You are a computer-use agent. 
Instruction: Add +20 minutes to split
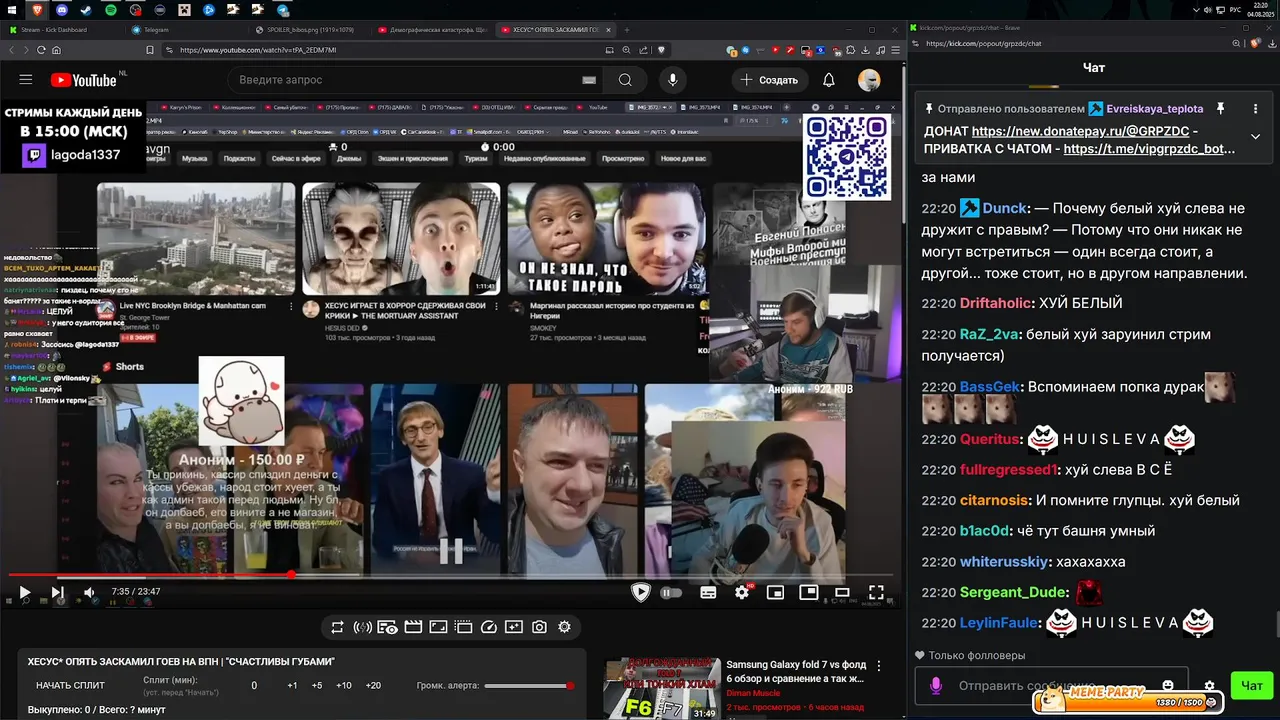(x=373, y=686)
